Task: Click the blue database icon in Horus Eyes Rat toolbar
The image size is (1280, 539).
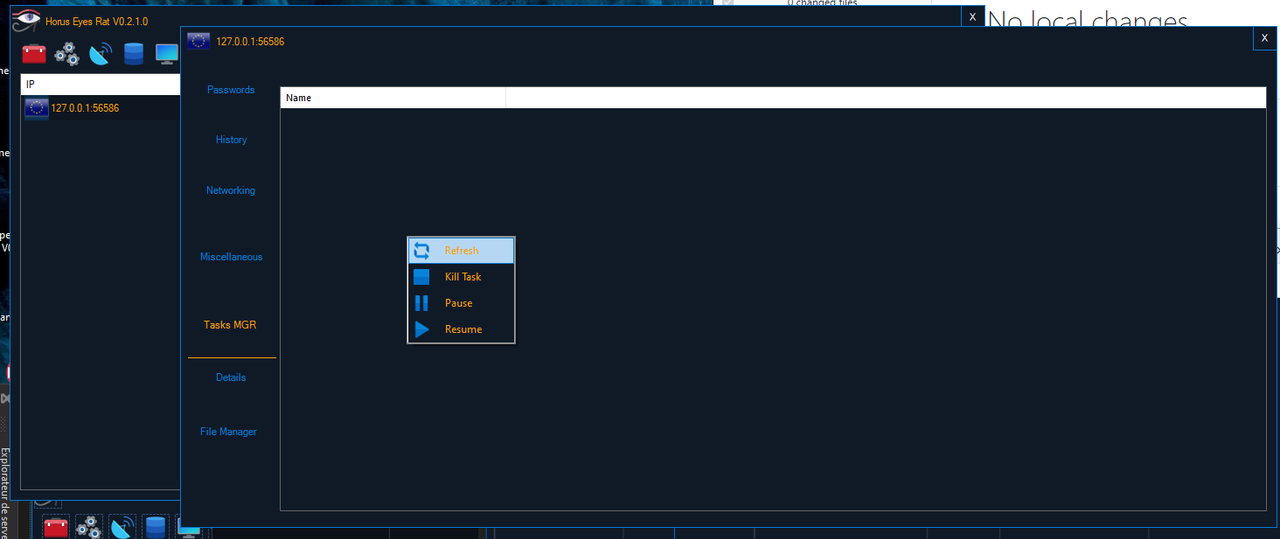Action: pyautogui.click(x=133, y=54)
